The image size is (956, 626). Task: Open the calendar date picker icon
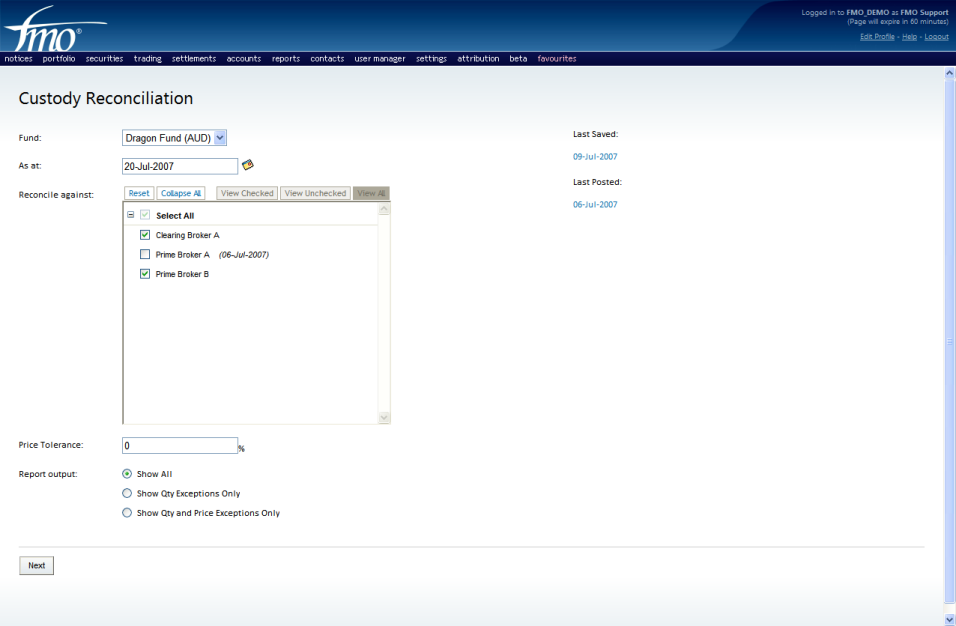pos(248,165)
